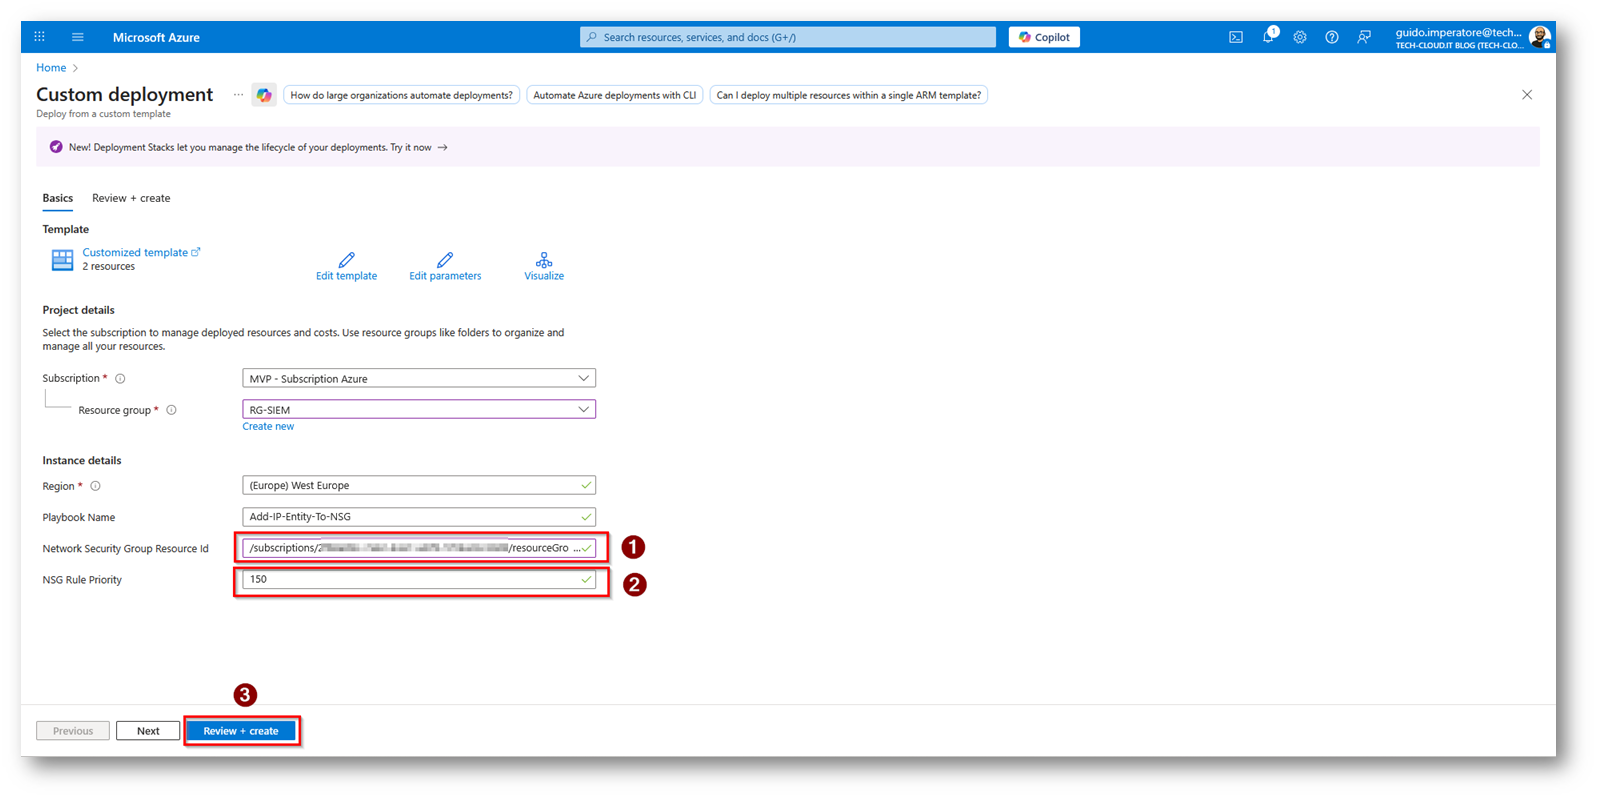Expand the Resource group dropdown
The height and width of the screenshot is (799, 1598).
[x=418, y=410]
